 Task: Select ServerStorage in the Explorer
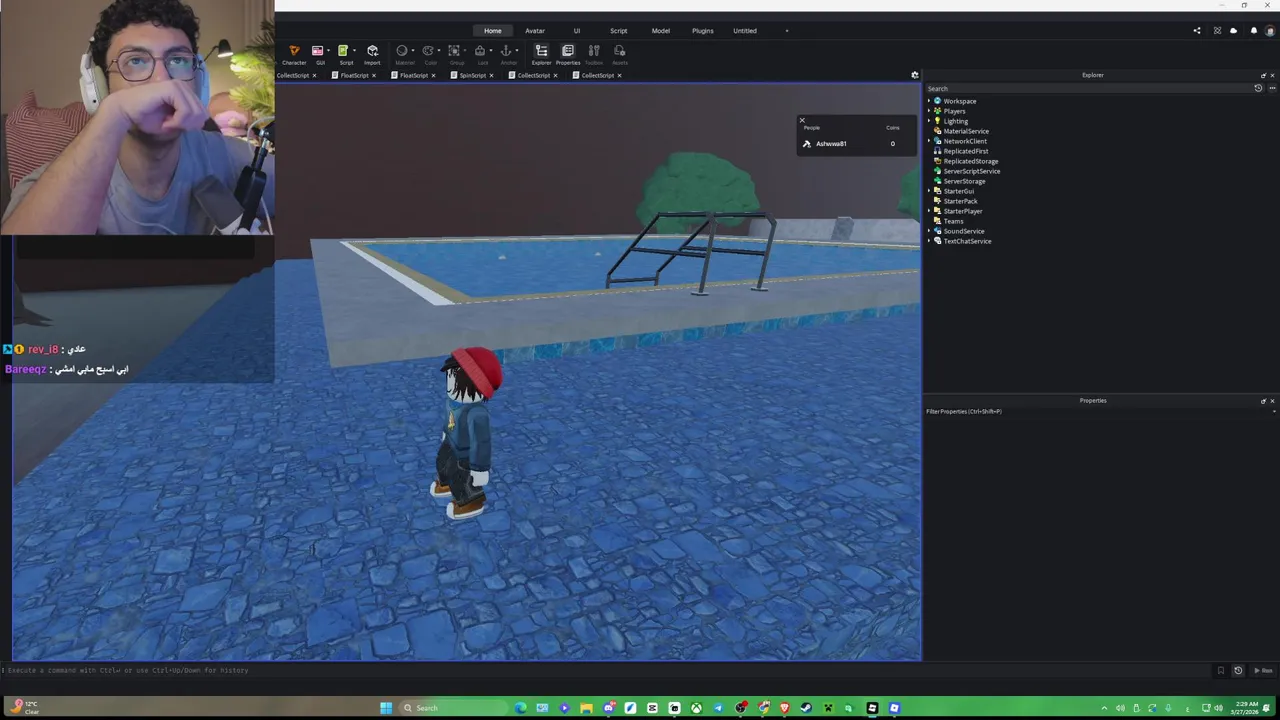click(964, 181)
